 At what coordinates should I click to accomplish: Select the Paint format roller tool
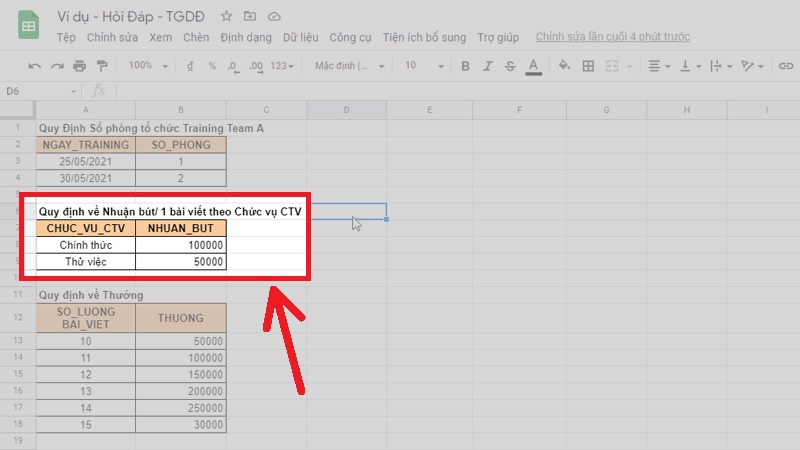click(x=103, y=66)
